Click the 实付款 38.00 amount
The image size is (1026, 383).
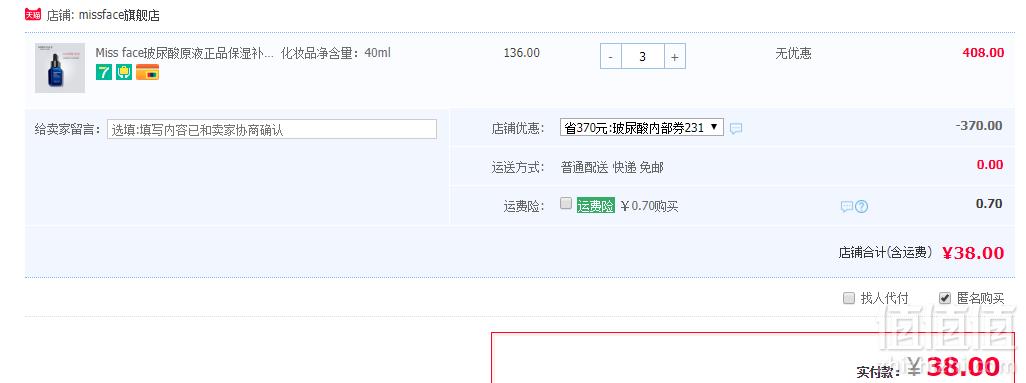(x=954, y=367)
